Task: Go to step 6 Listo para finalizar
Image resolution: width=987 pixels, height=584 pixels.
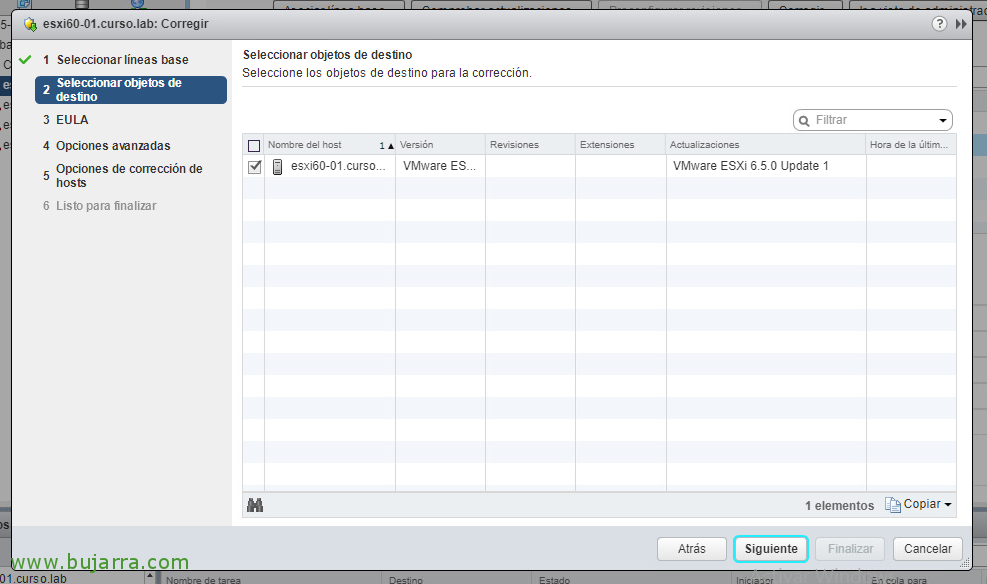Action: point(99,206)
